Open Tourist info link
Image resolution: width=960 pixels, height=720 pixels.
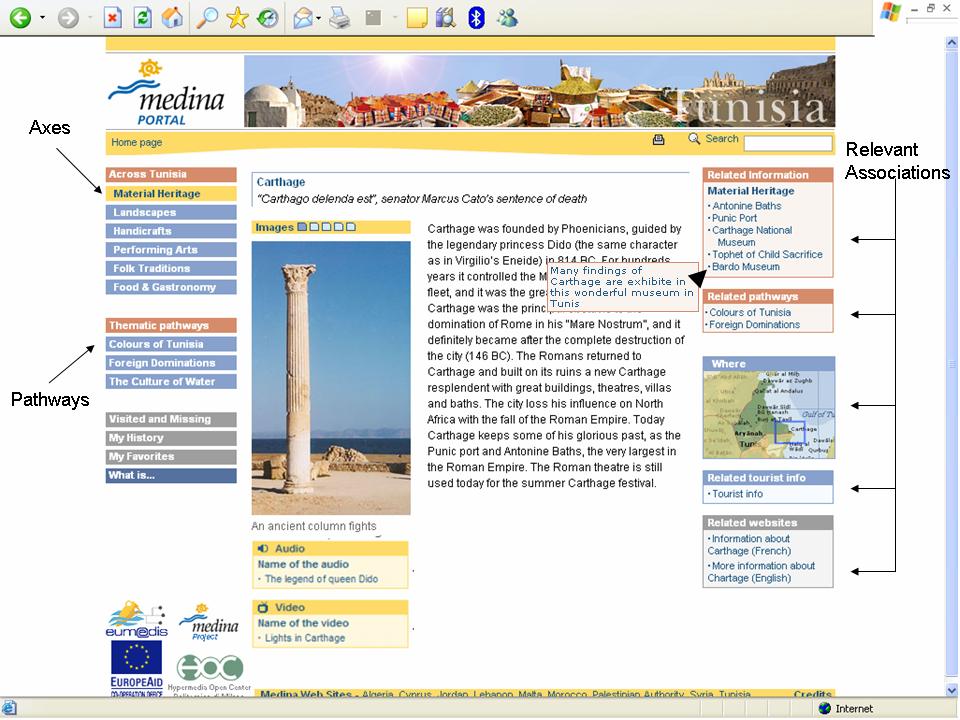737,494
